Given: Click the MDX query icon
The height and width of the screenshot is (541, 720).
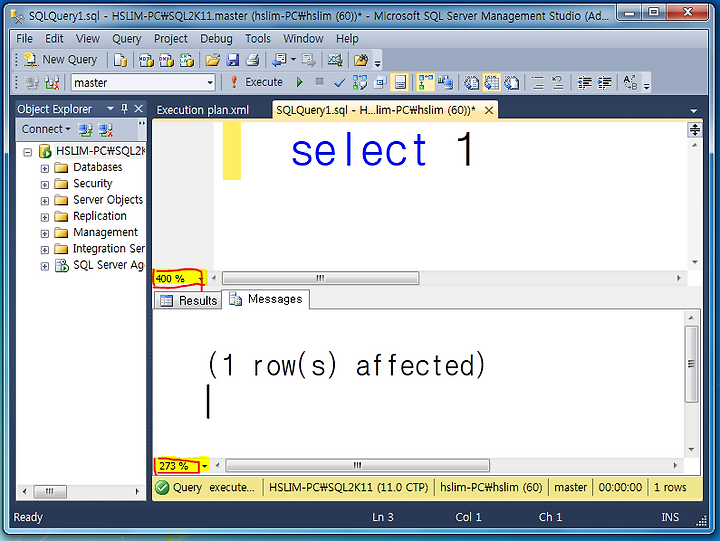Looking at the screenshot, I should 146,60.
